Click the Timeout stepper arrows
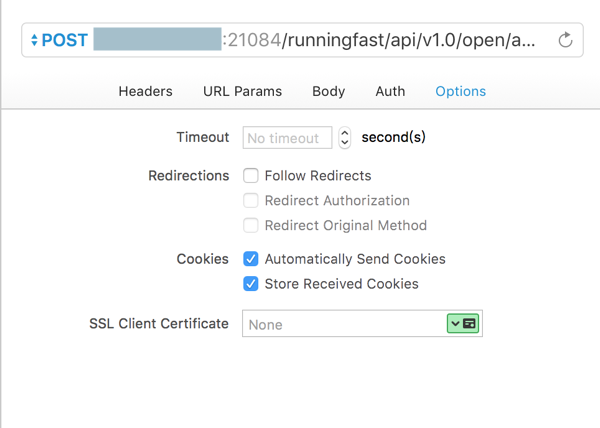The width and height of the screenshot is (600, 428). tap(345, 138)
